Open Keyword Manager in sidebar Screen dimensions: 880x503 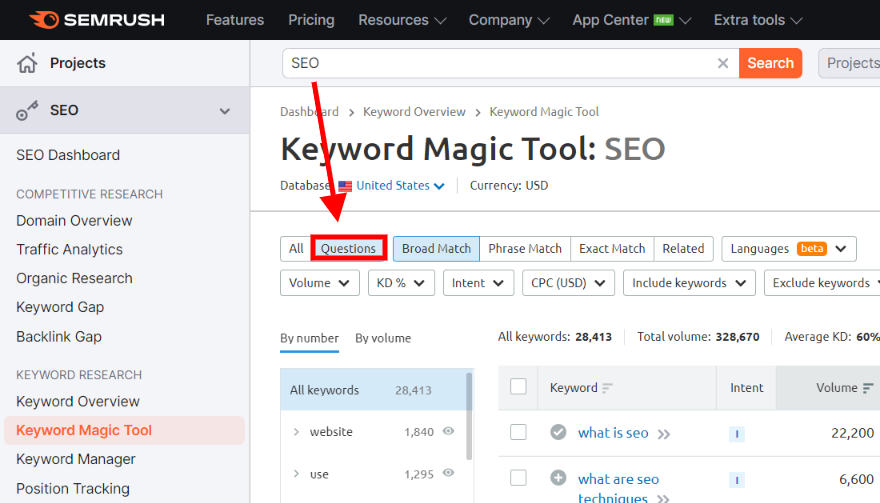click(76, 459)
